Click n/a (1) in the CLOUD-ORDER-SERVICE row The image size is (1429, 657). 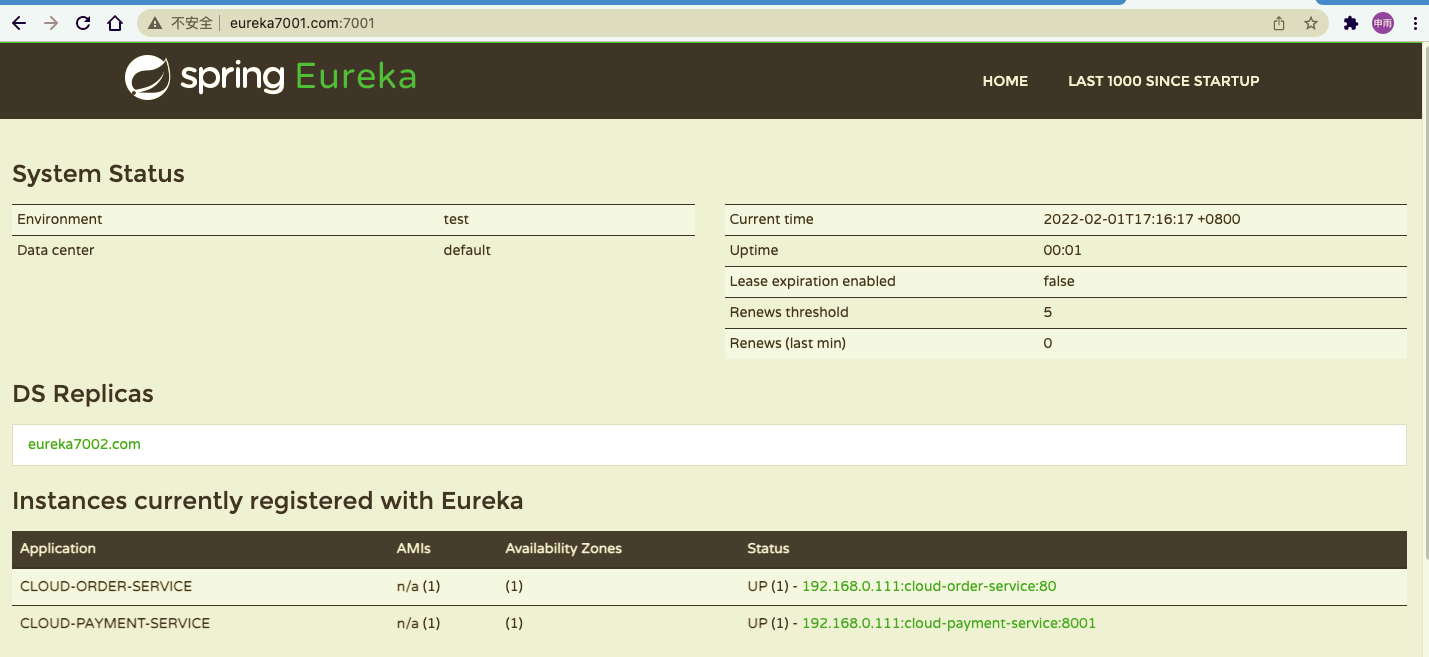[418, 586]
